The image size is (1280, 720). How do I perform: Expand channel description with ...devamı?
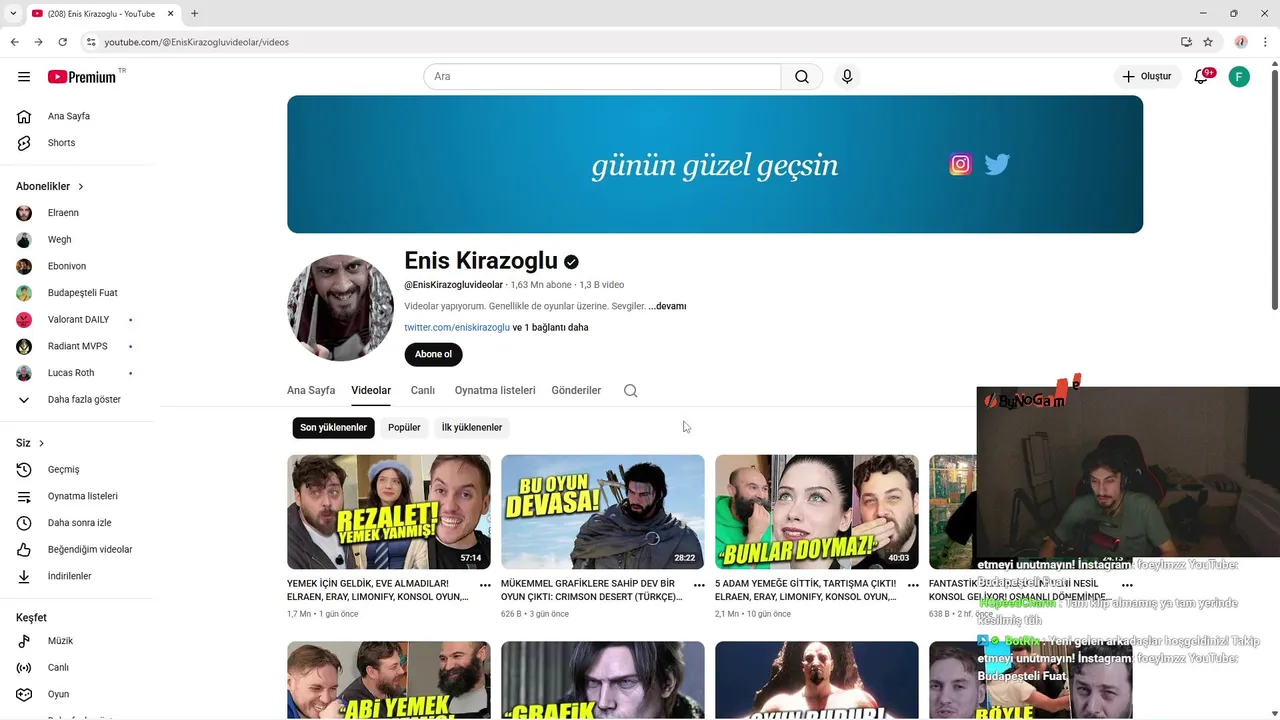coord(667,306)
